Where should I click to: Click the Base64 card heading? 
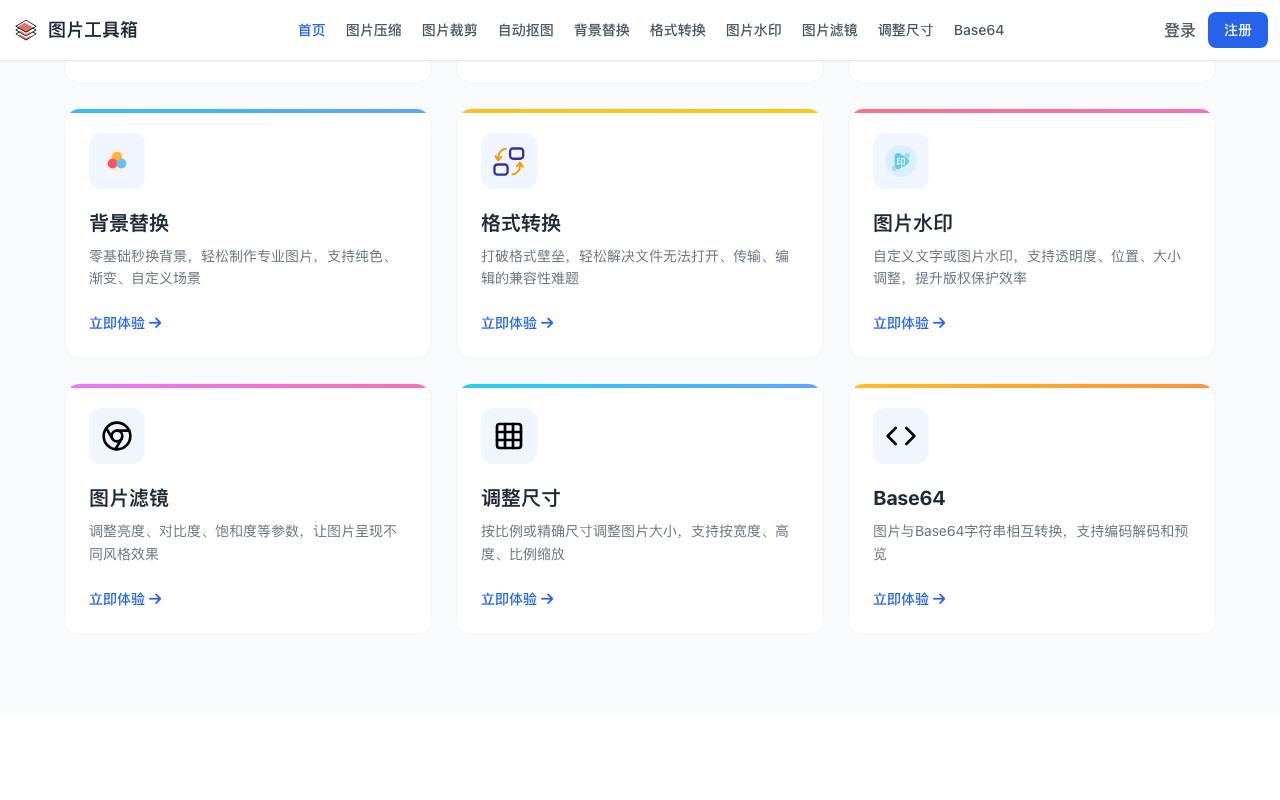(909, 498)
